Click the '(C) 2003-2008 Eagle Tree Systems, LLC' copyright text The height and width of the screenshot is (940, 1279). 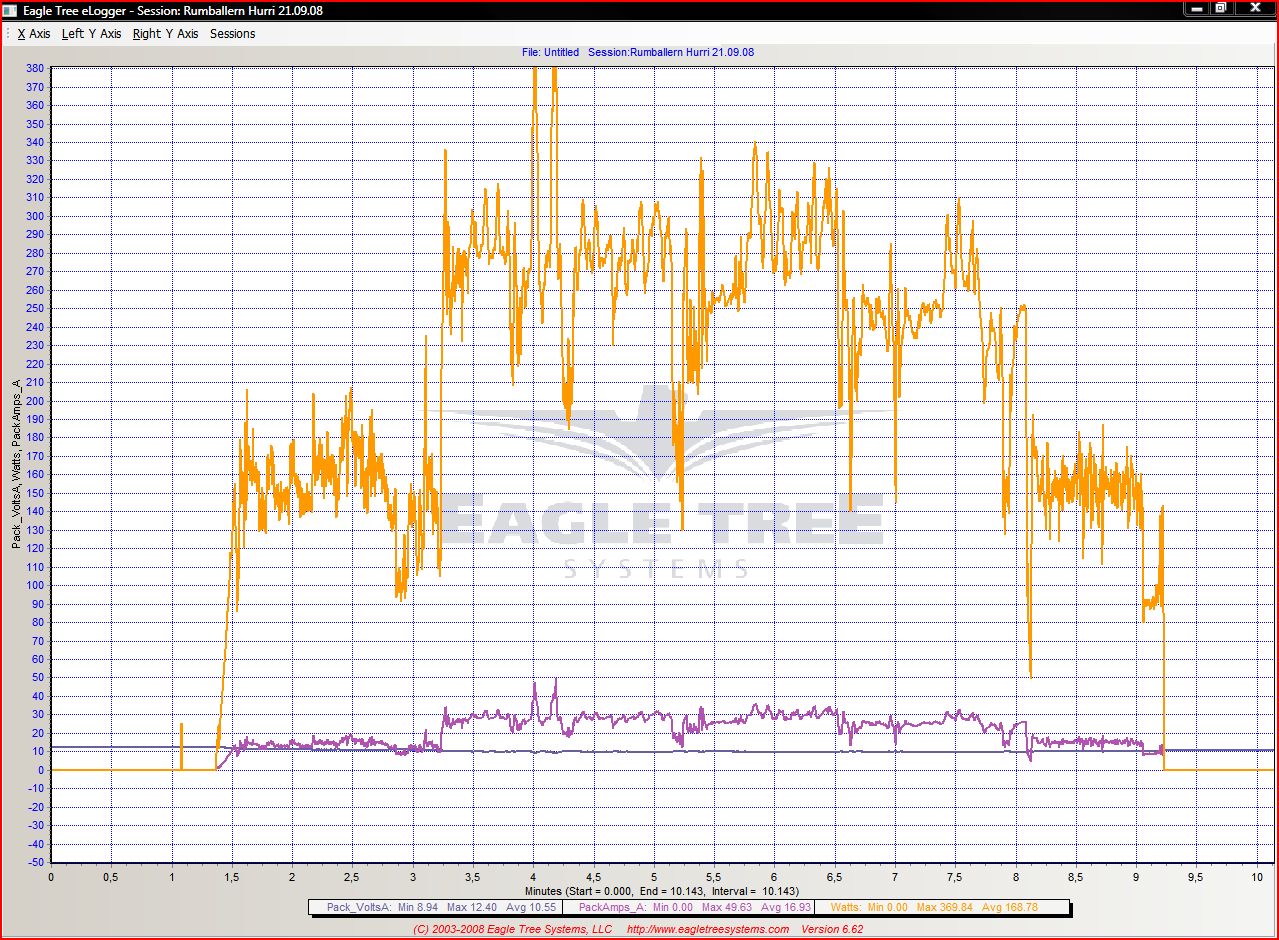click(x=512, y=929)
